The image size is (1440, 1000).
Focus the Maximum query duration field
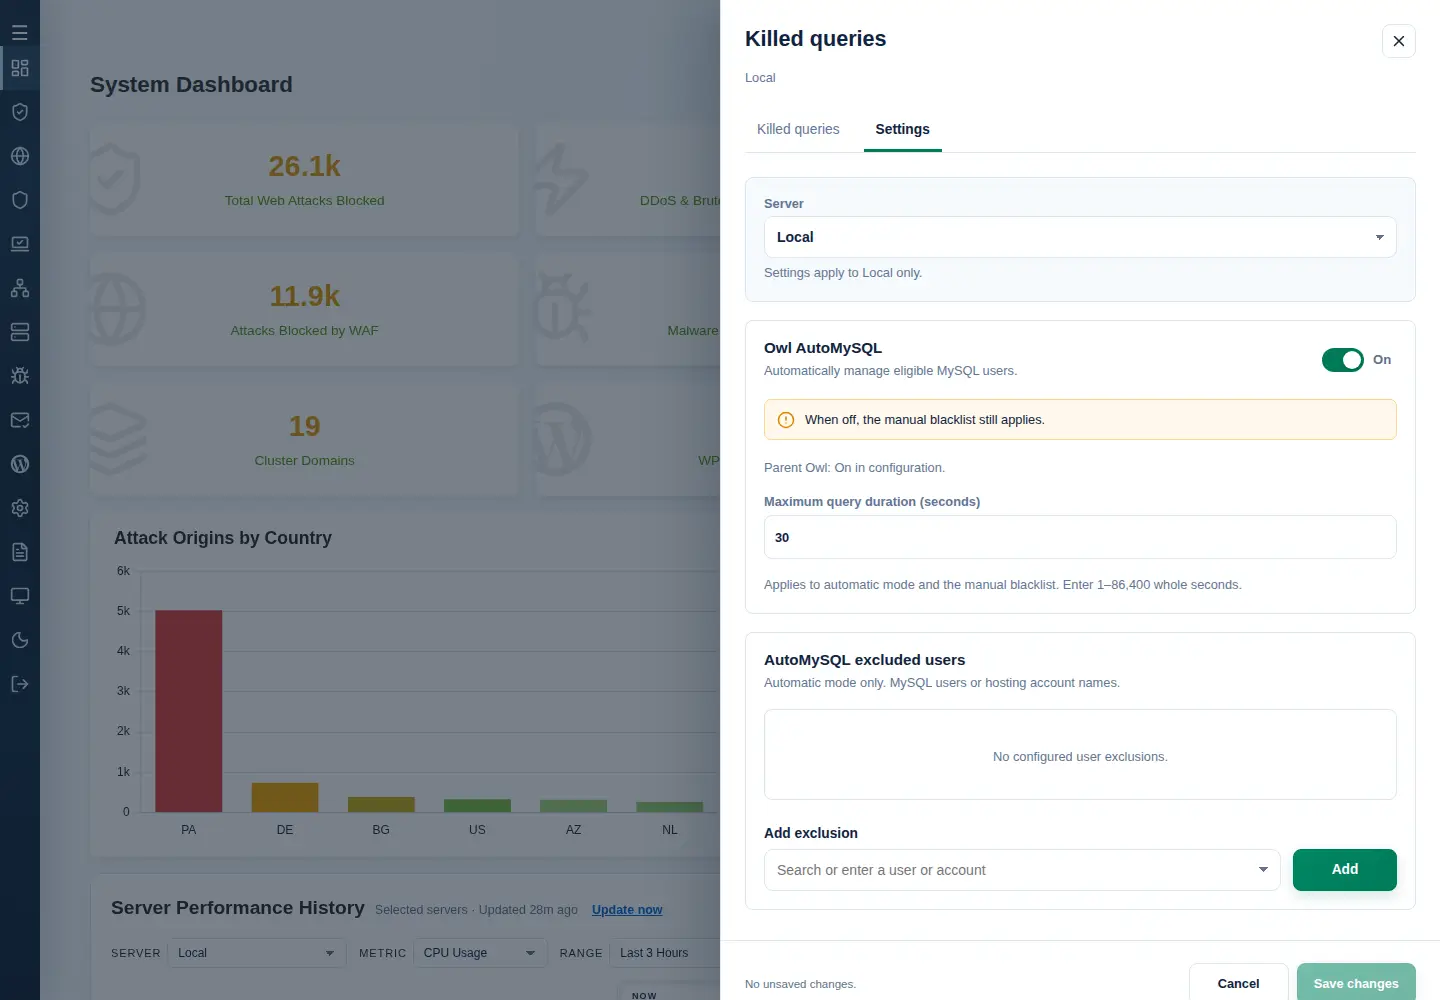click(x=1080, y=537)
